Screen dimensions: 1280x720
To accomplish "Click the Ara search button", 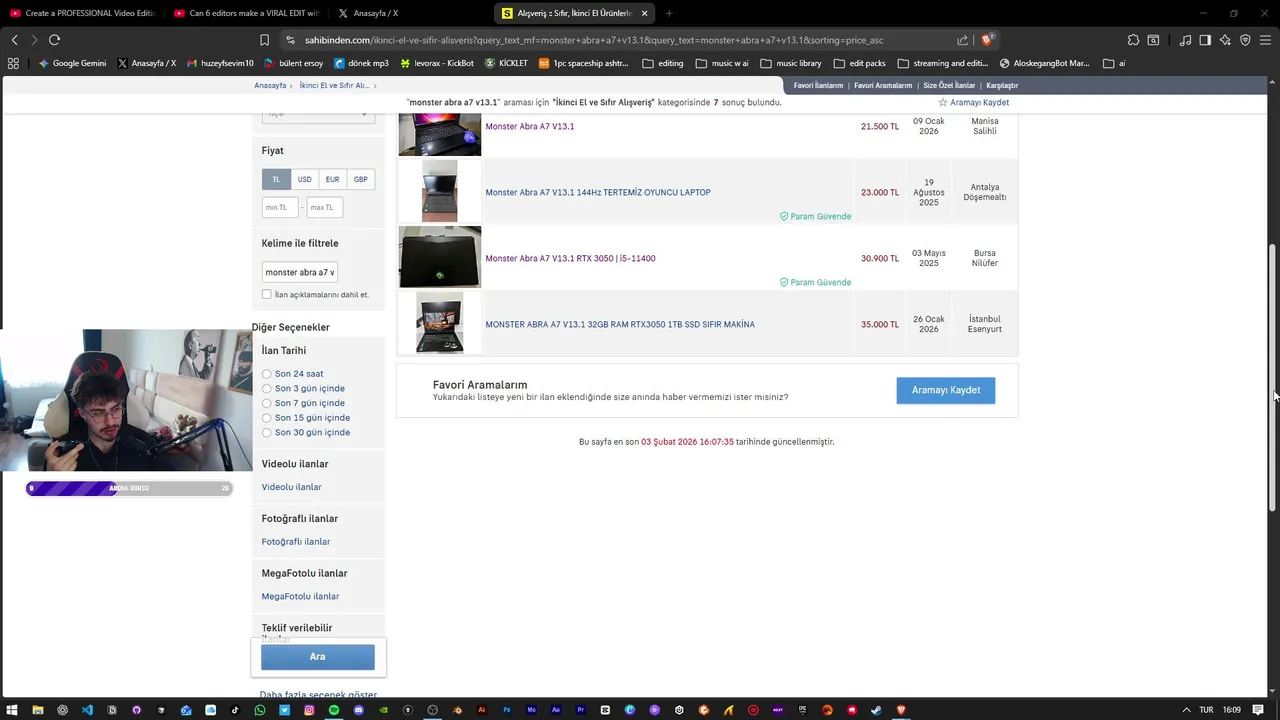I will (318, 657).
